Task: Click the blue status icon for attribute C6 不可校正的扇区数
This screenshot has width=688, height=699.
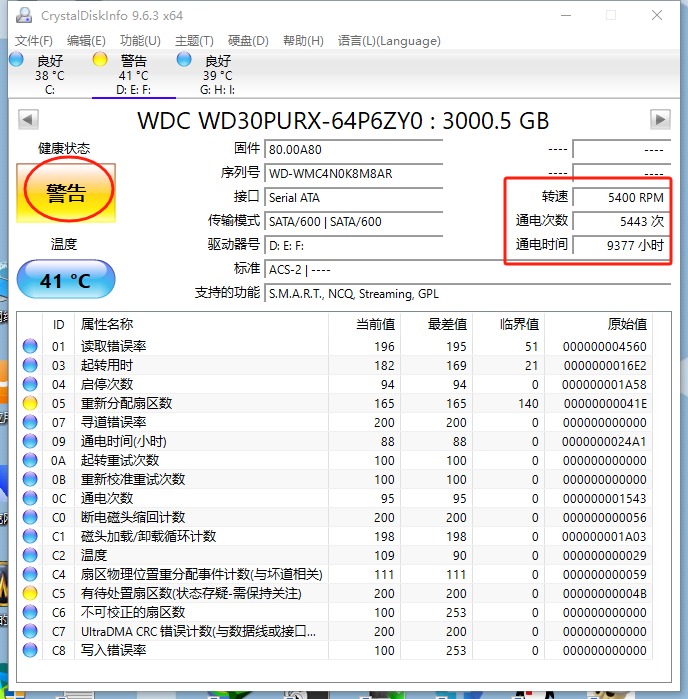Action: 30,612
